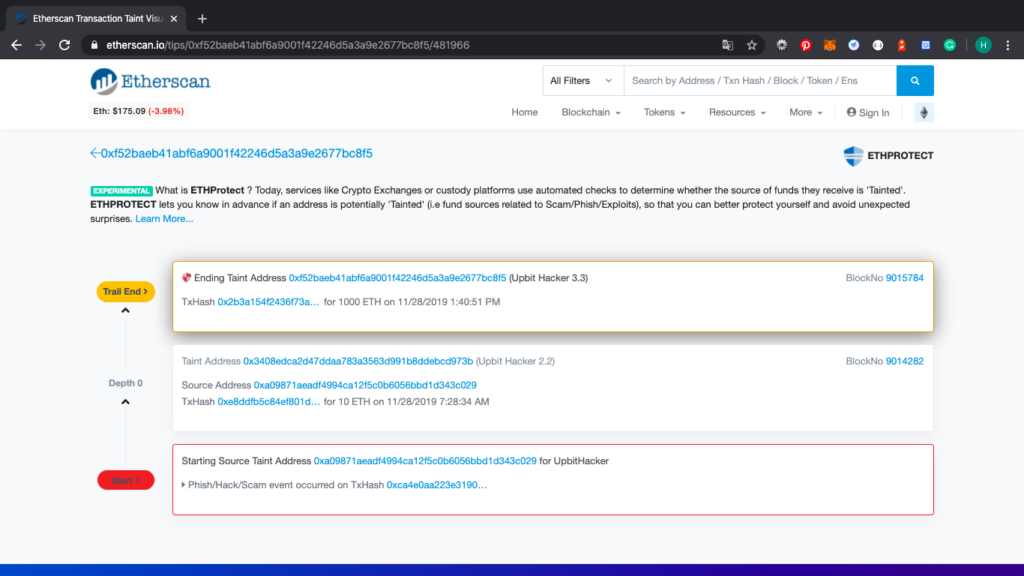Click the blue square extension icon
Image resolution: width=1024 pixels, height=576 pixels.
point(925,45)
